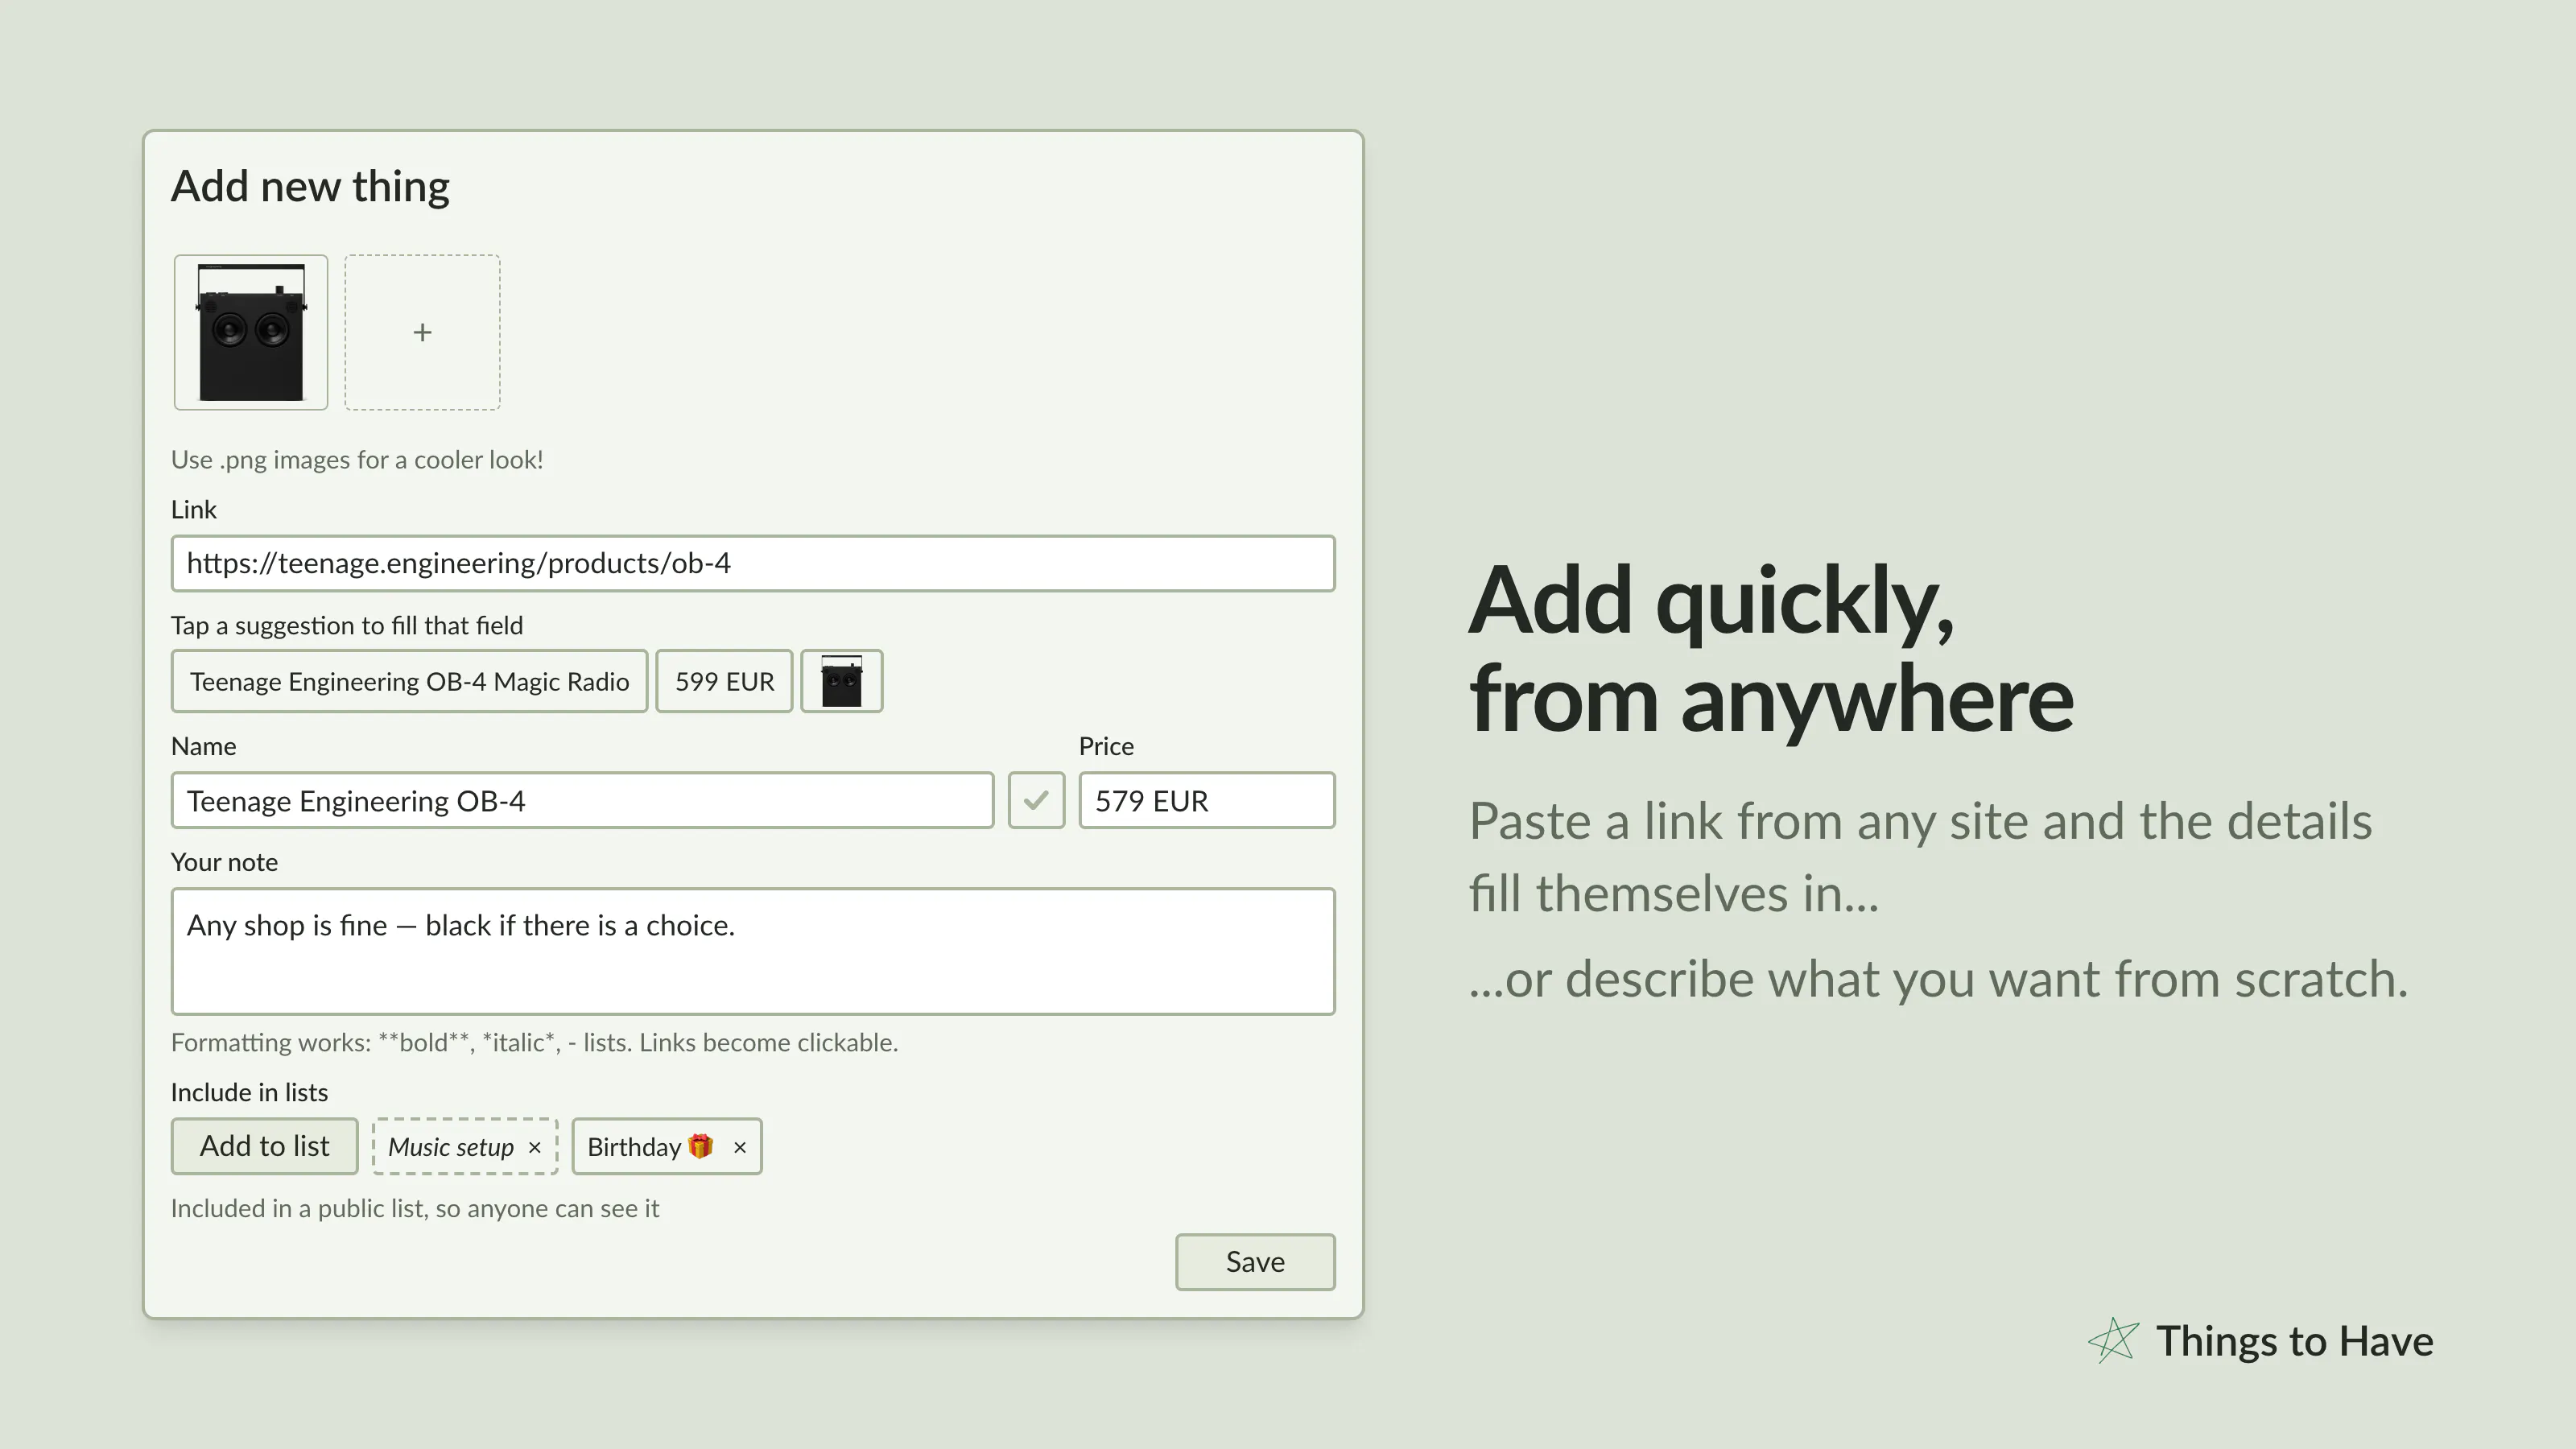This screenshot has width=2576, height=1449.
Task: Click the Name input field
Action: (x=582, y=800)
